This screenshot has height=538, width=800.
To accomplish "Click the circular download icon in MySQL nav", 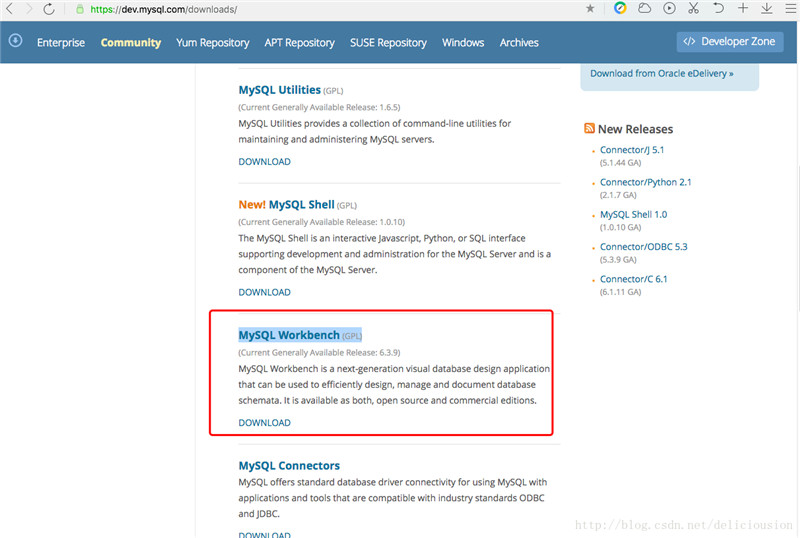I will pyautogui.click(x=15, y=40).
